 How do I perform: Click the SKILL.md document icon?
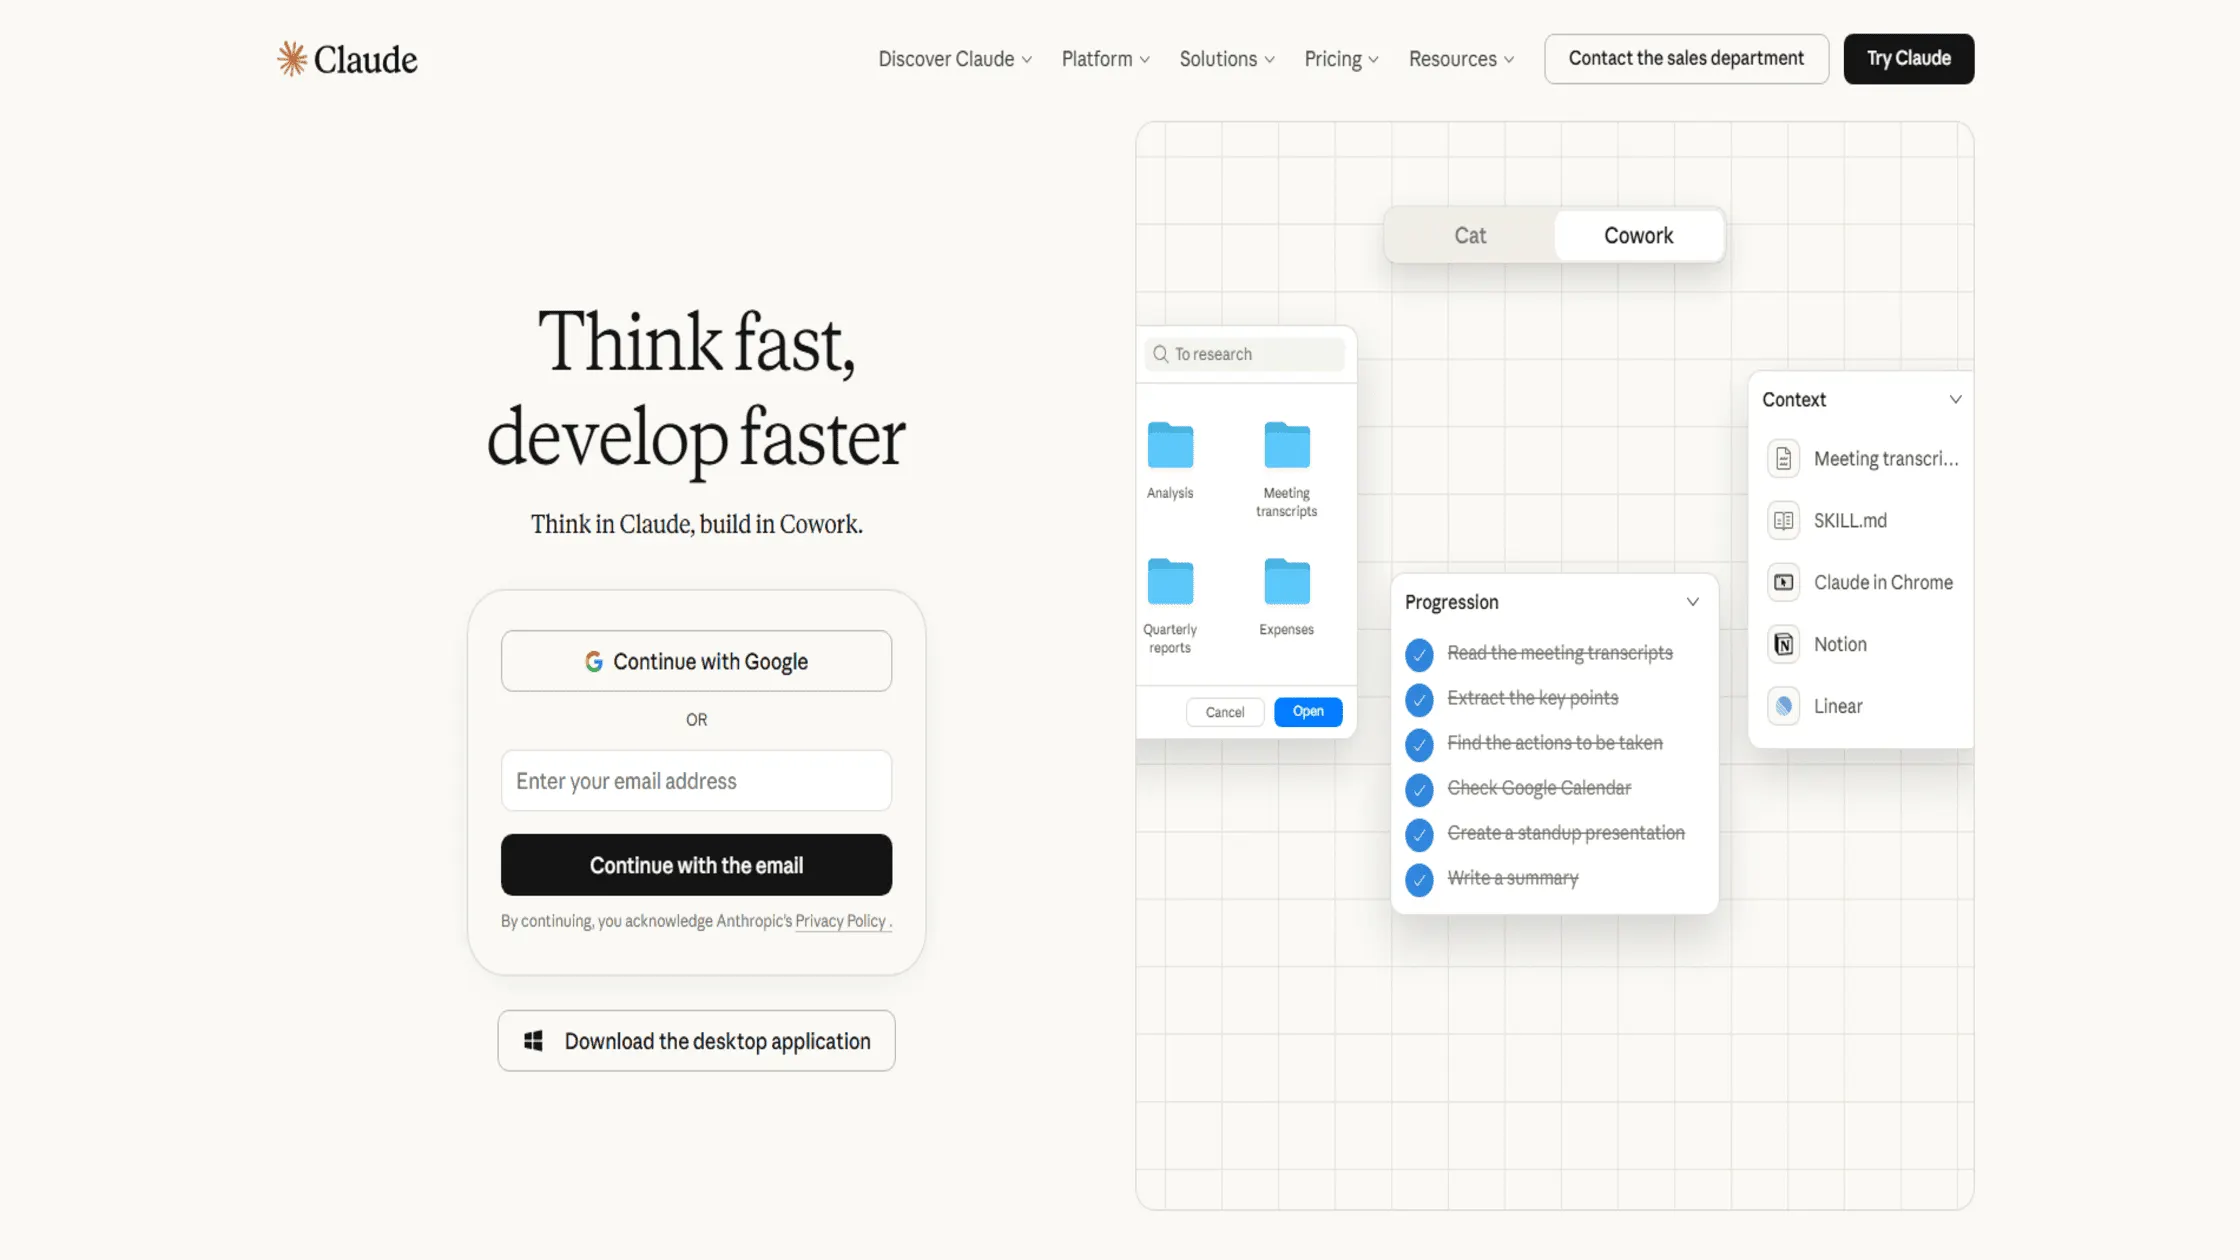click(x=1783, y=520)
